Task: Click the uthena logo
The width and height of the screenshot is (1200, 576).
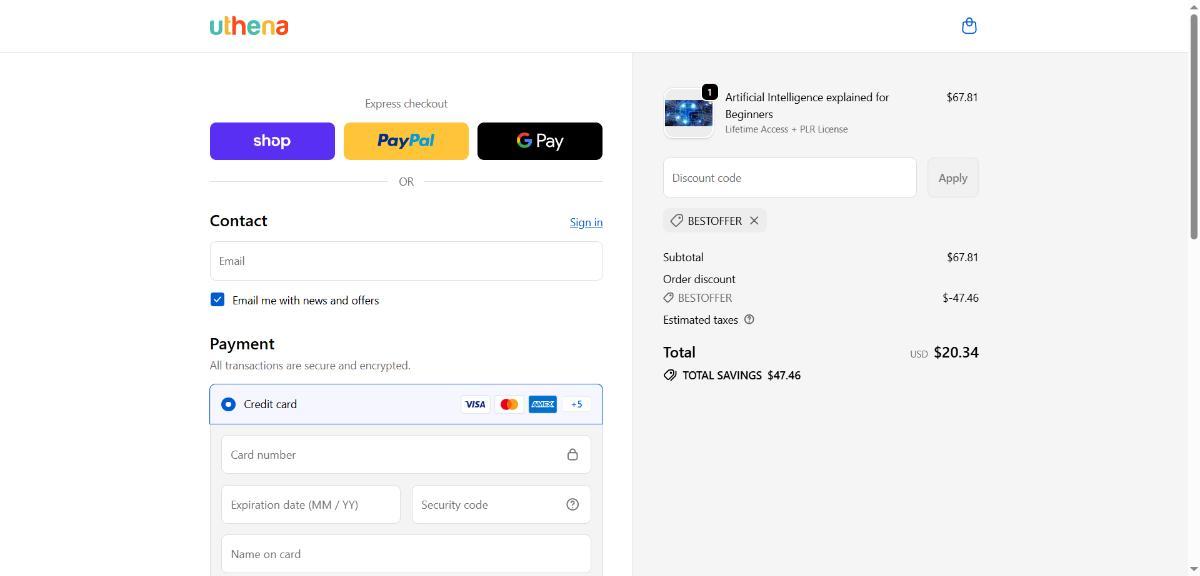Action: (x=249, y=26)
